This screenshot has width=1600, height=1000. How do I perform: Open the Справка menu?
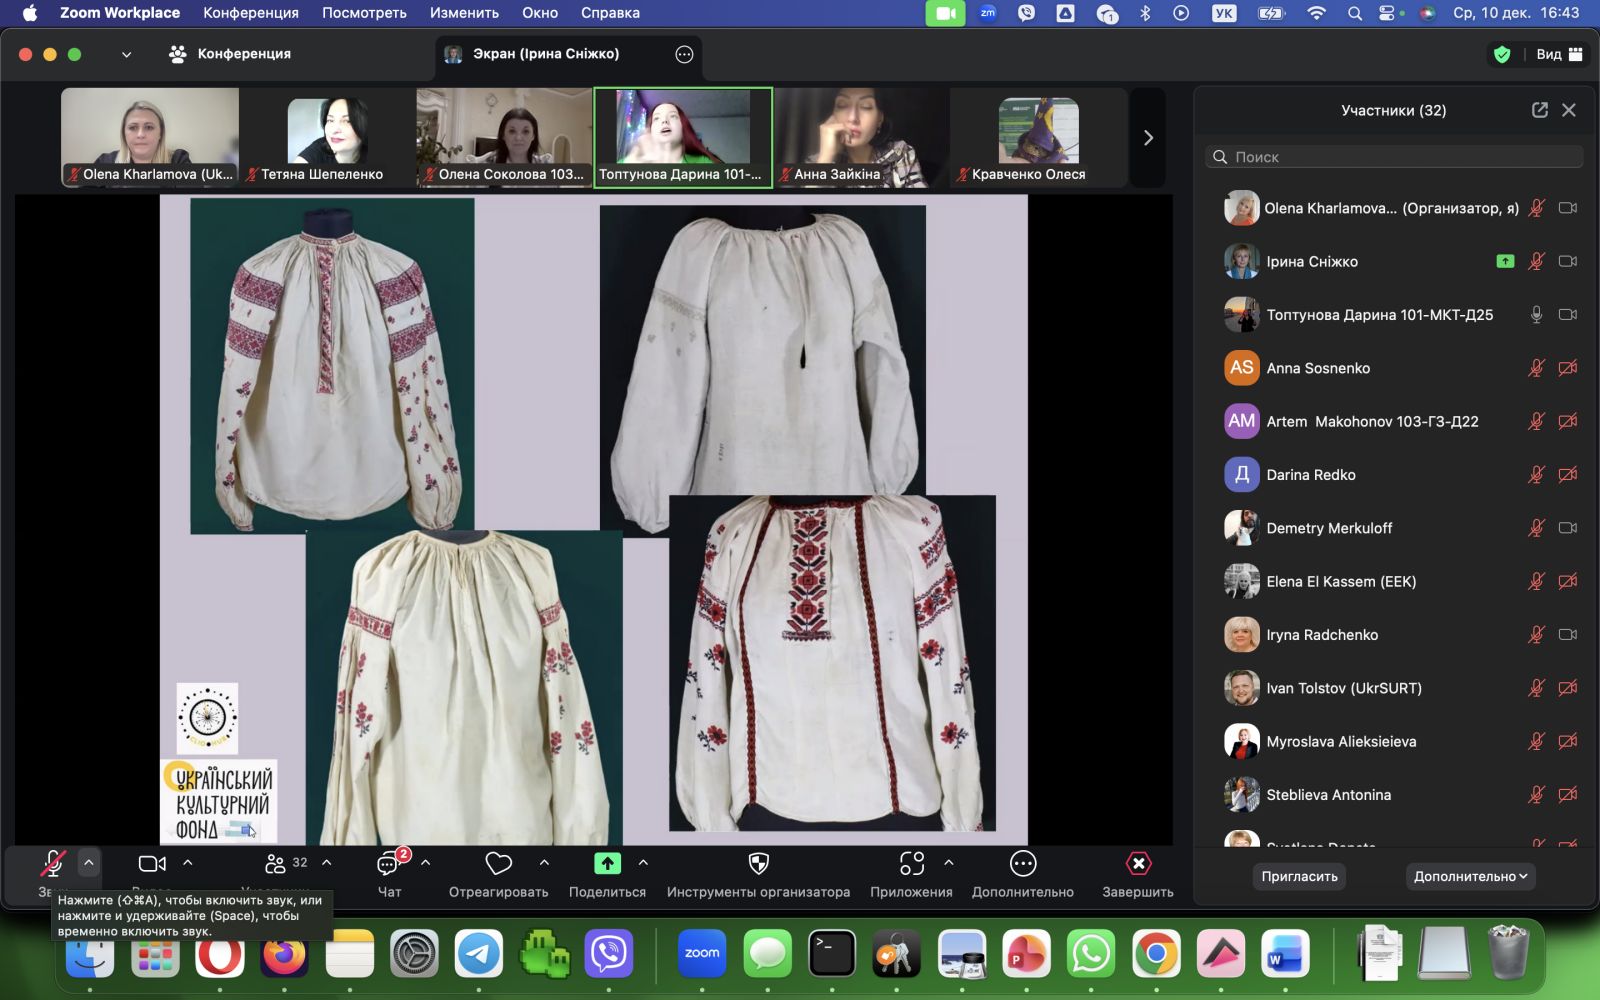pyautogui.click(x=610, y=13)
